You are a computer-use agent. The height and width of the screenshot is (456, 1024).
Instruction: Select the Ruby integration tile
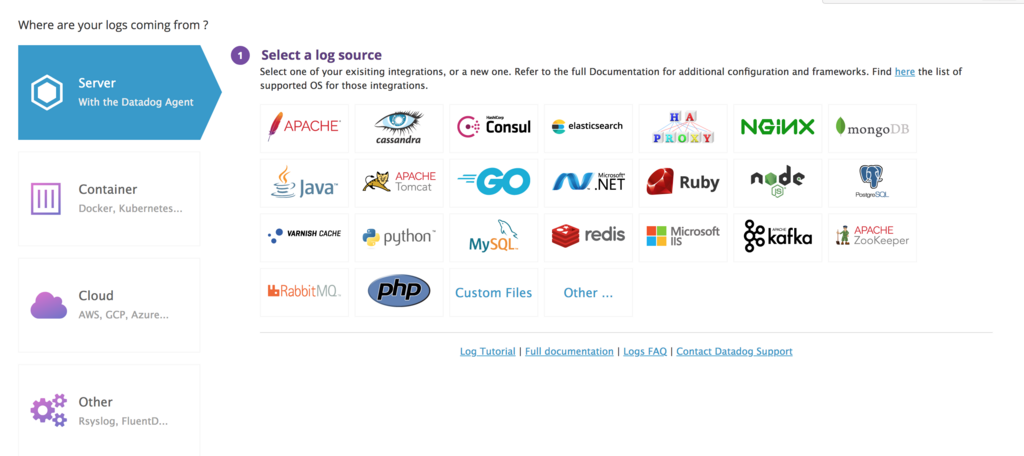(x=683, y=183)
